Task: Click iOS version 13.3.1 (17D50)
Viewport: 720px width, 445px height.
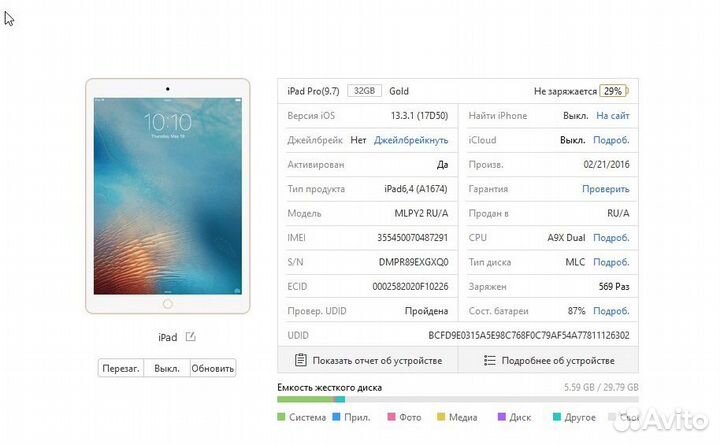Action: click(x=419, y=116)
